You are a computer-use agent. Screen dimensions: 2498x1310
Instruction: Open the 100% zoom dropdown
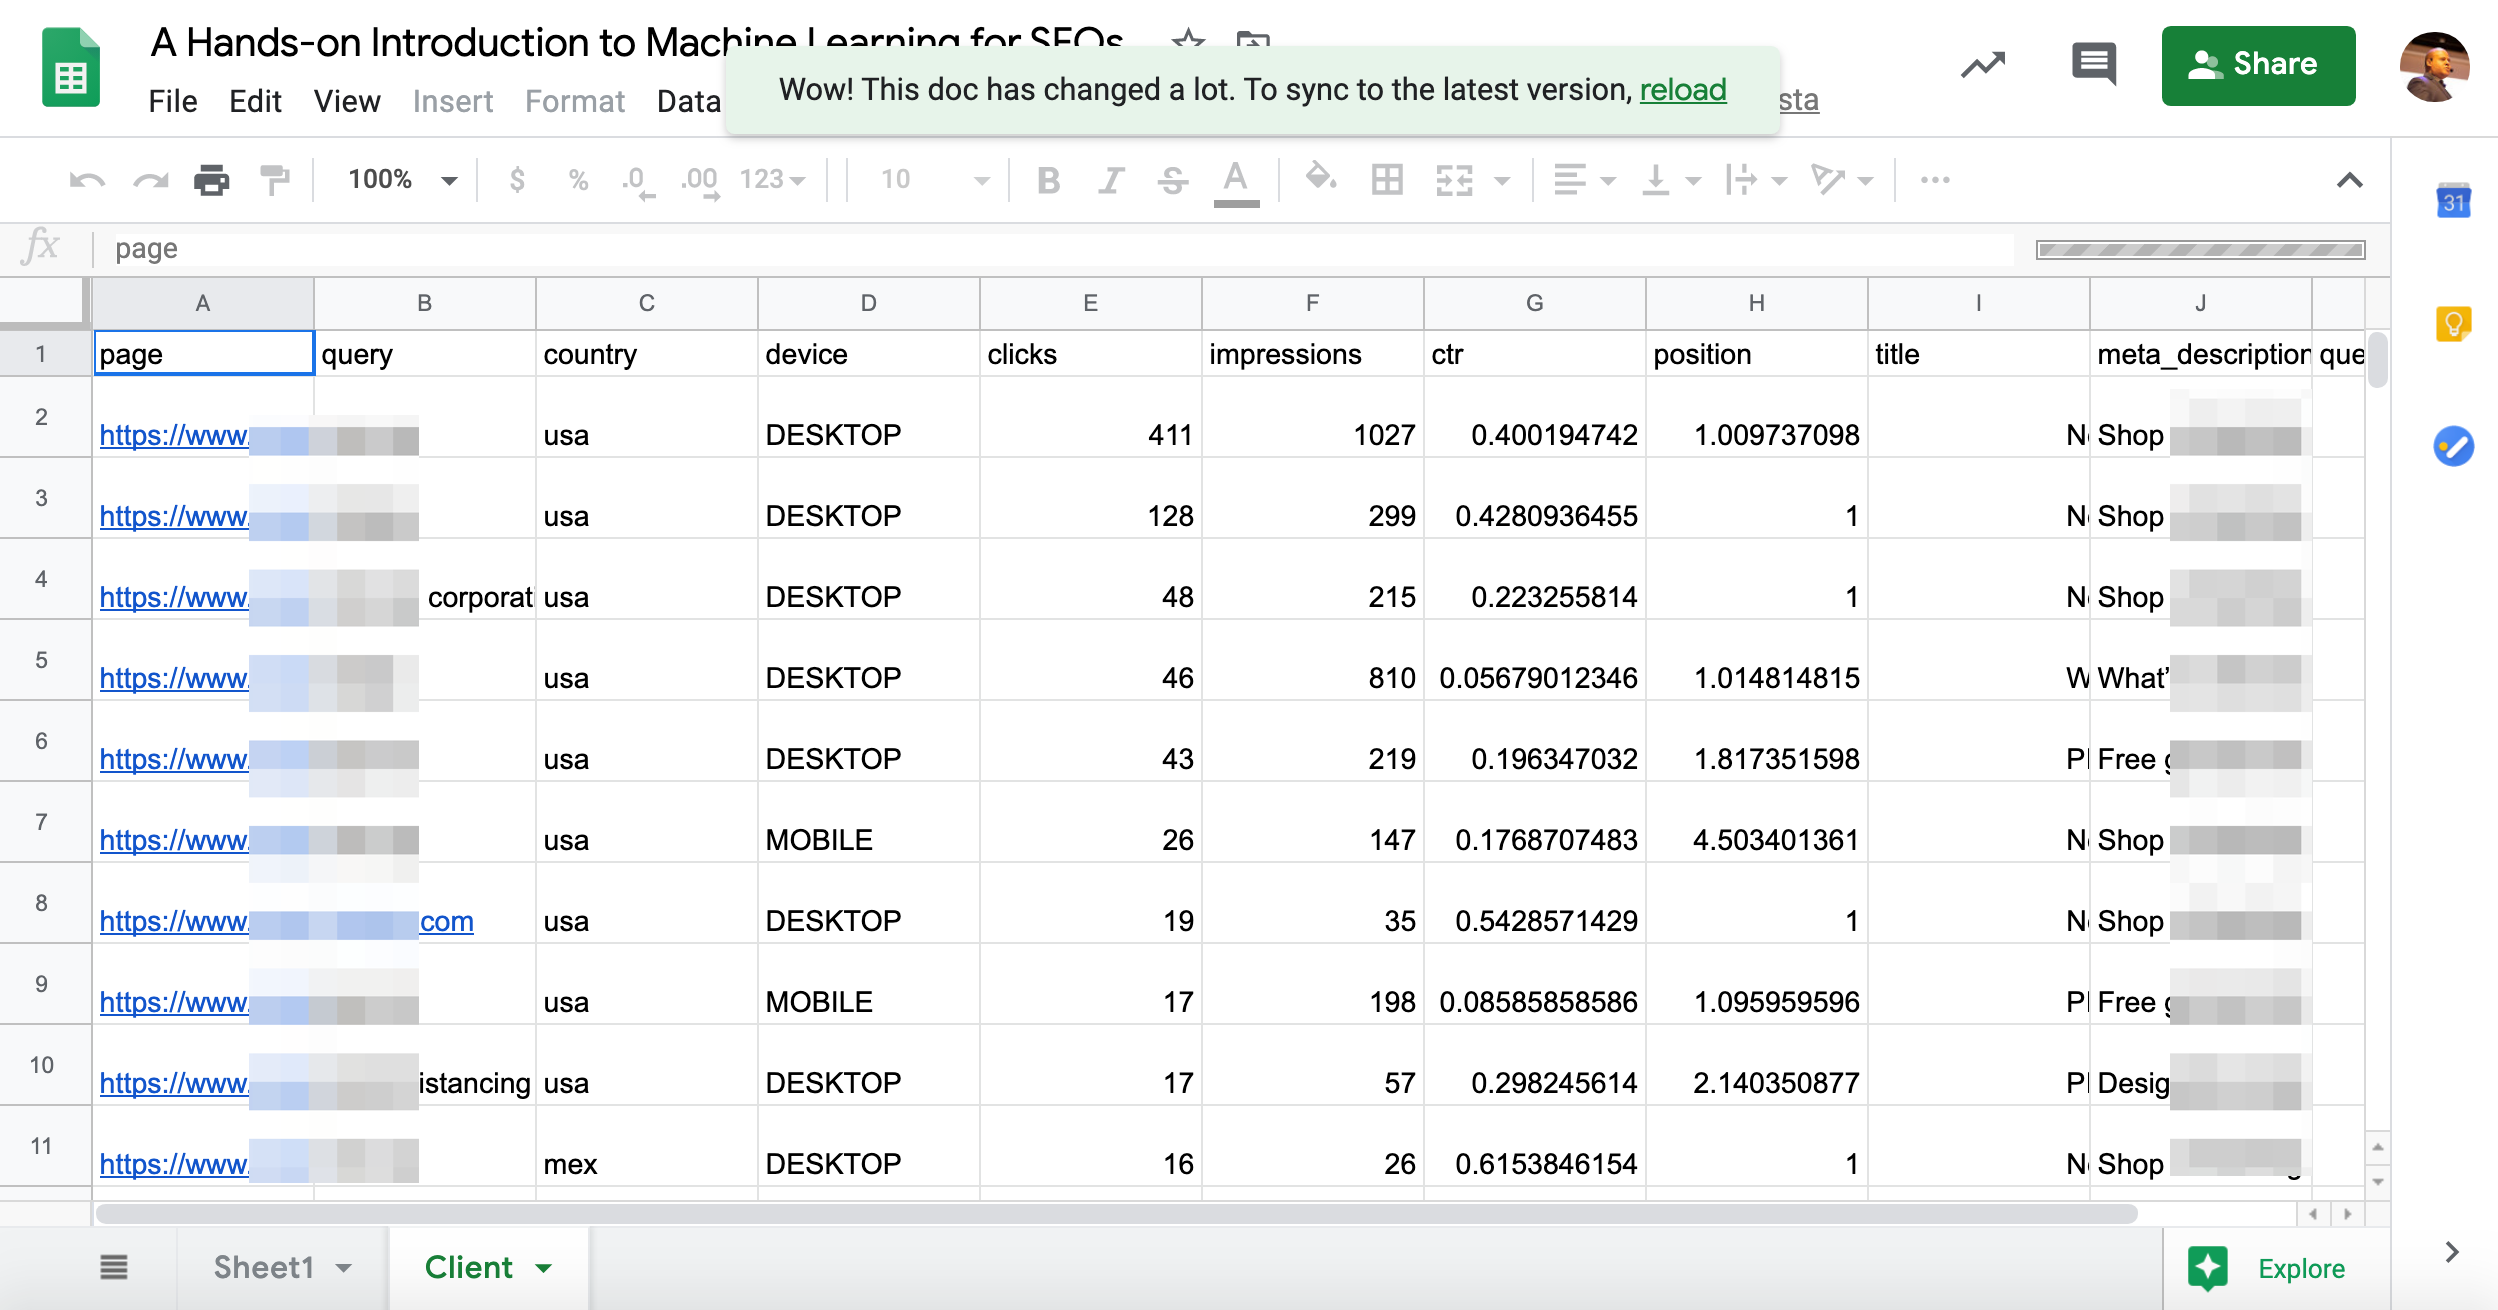[x=401, y=180]
